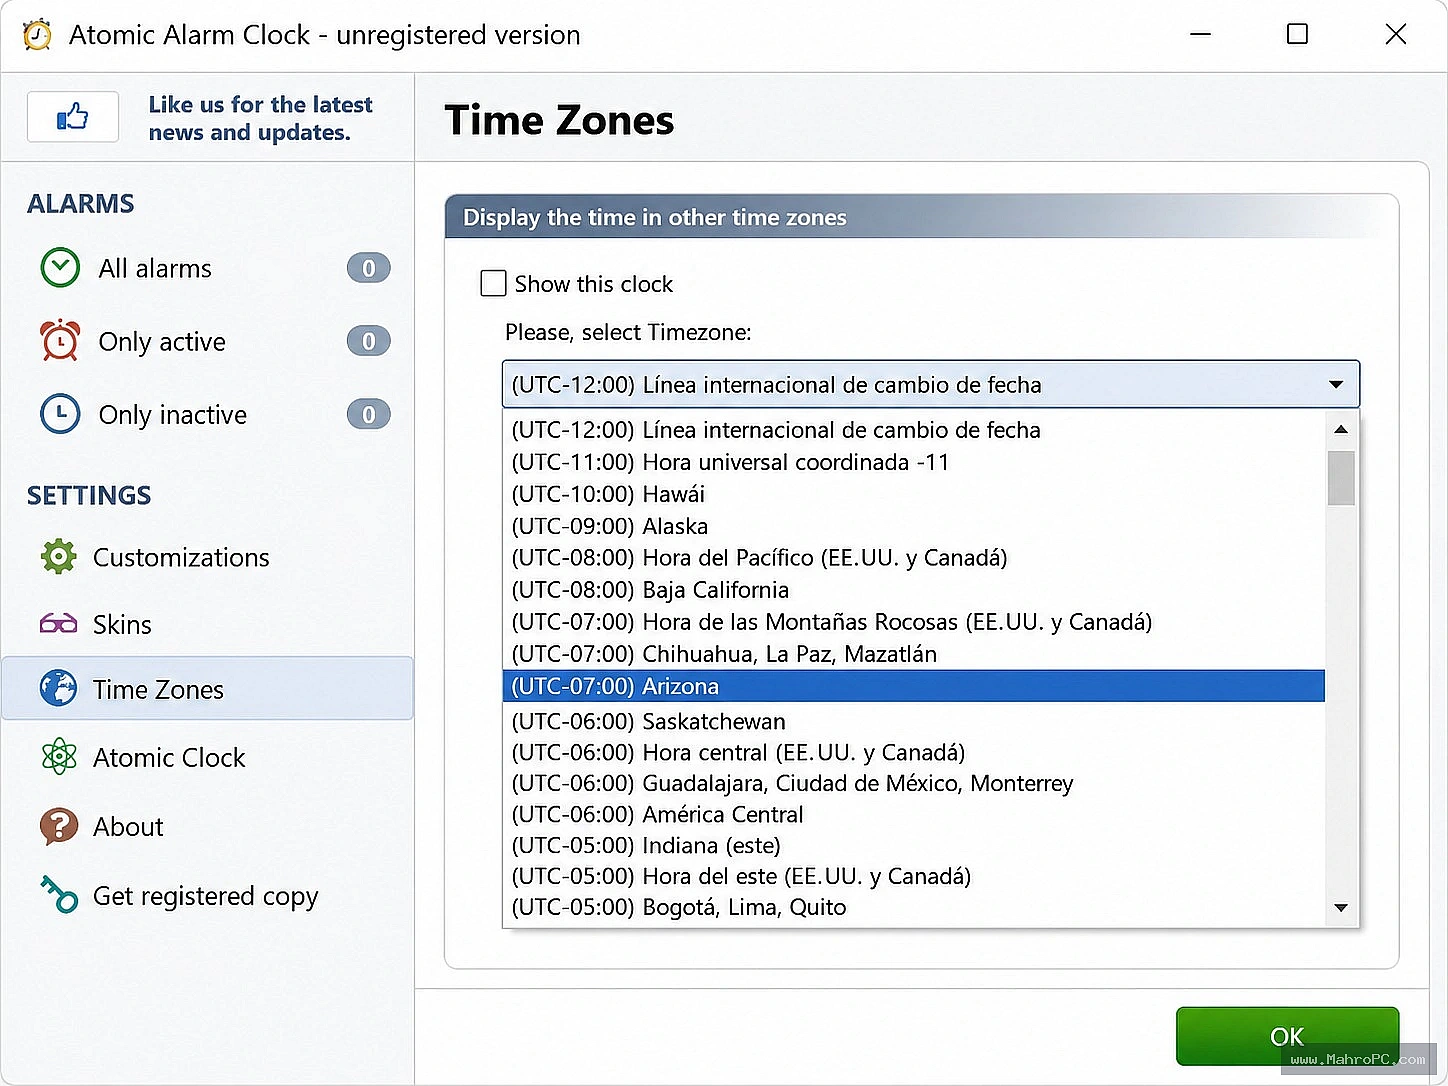Select the Time Zones settings entry
The image size is (1448, 1086).
(x=208, y=689)
